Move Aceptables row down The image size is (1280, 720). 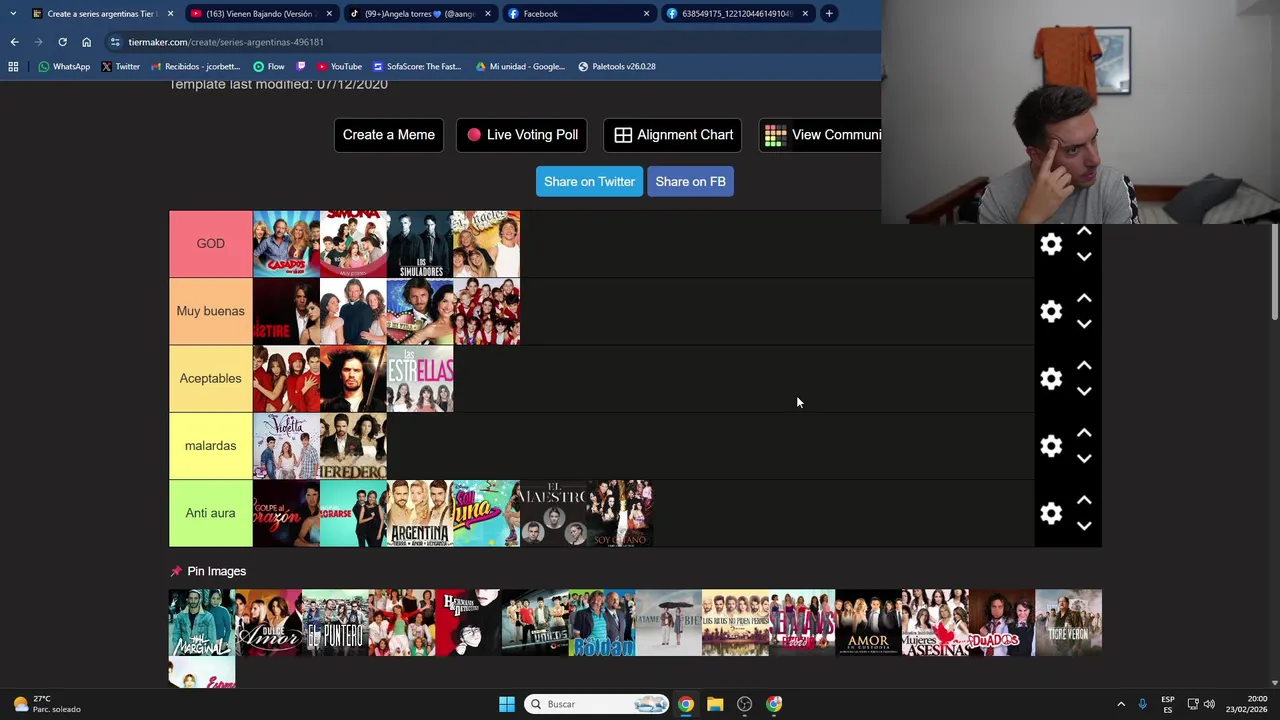[x=1084, y=391]
